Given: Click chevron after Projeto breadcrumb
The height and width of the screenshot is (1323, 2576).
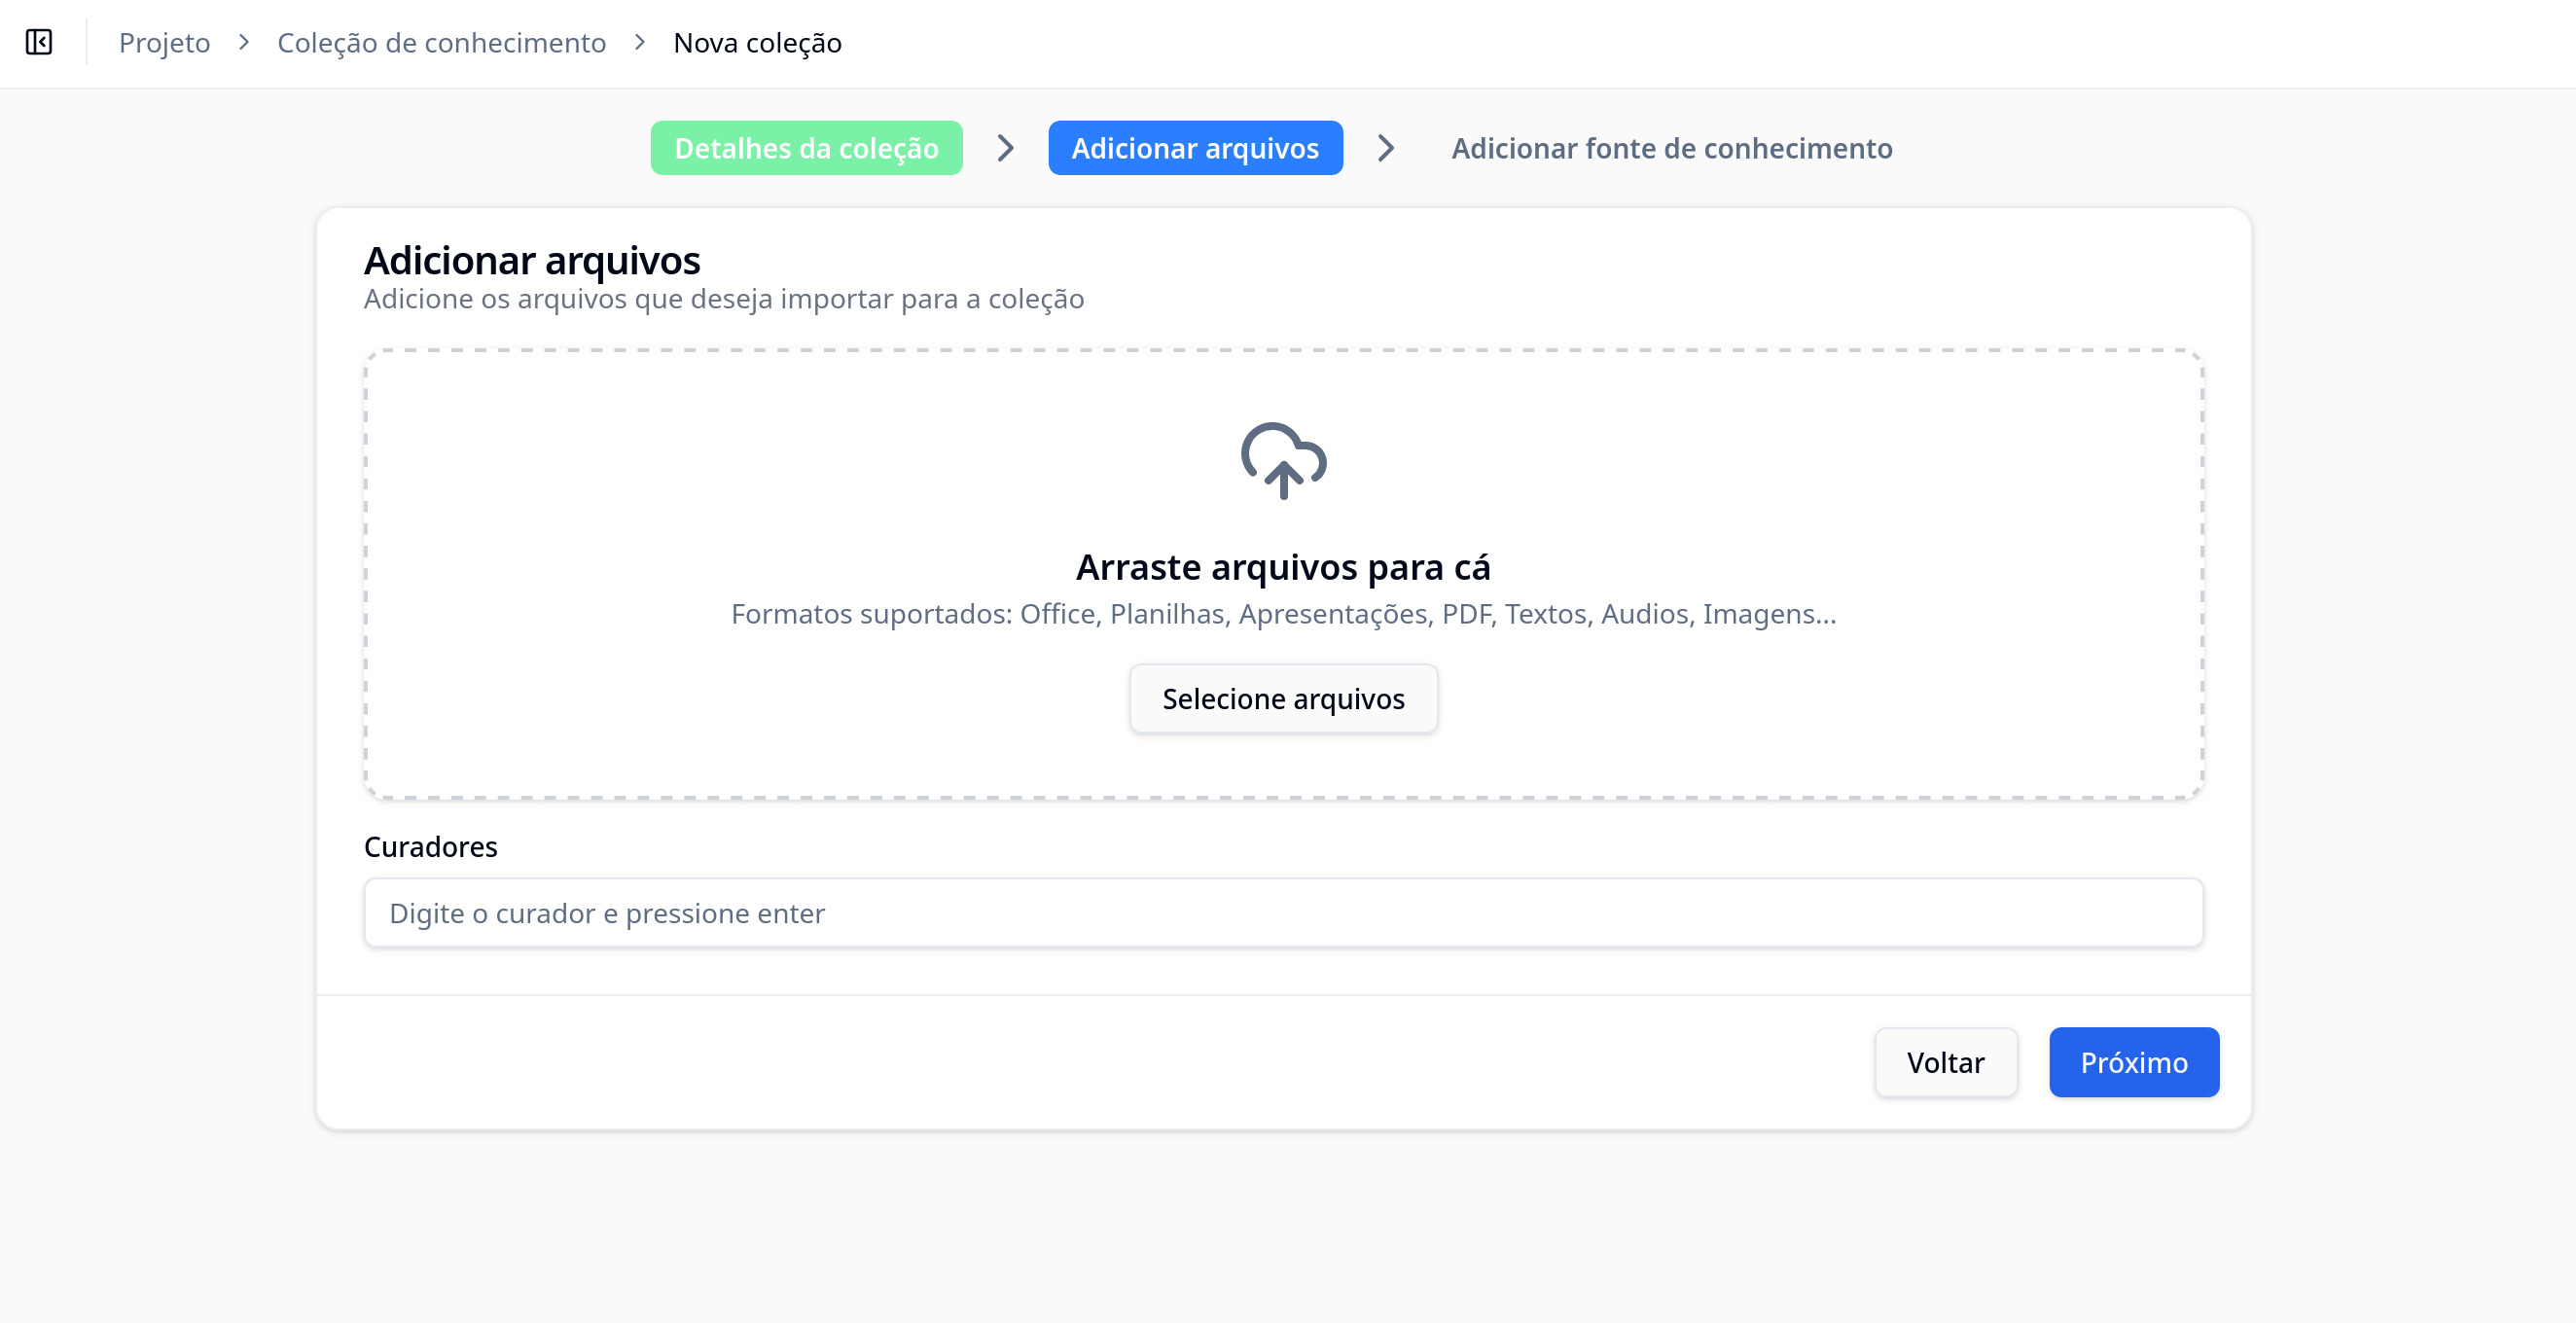Looking at the screenshot, I should 243,42.
